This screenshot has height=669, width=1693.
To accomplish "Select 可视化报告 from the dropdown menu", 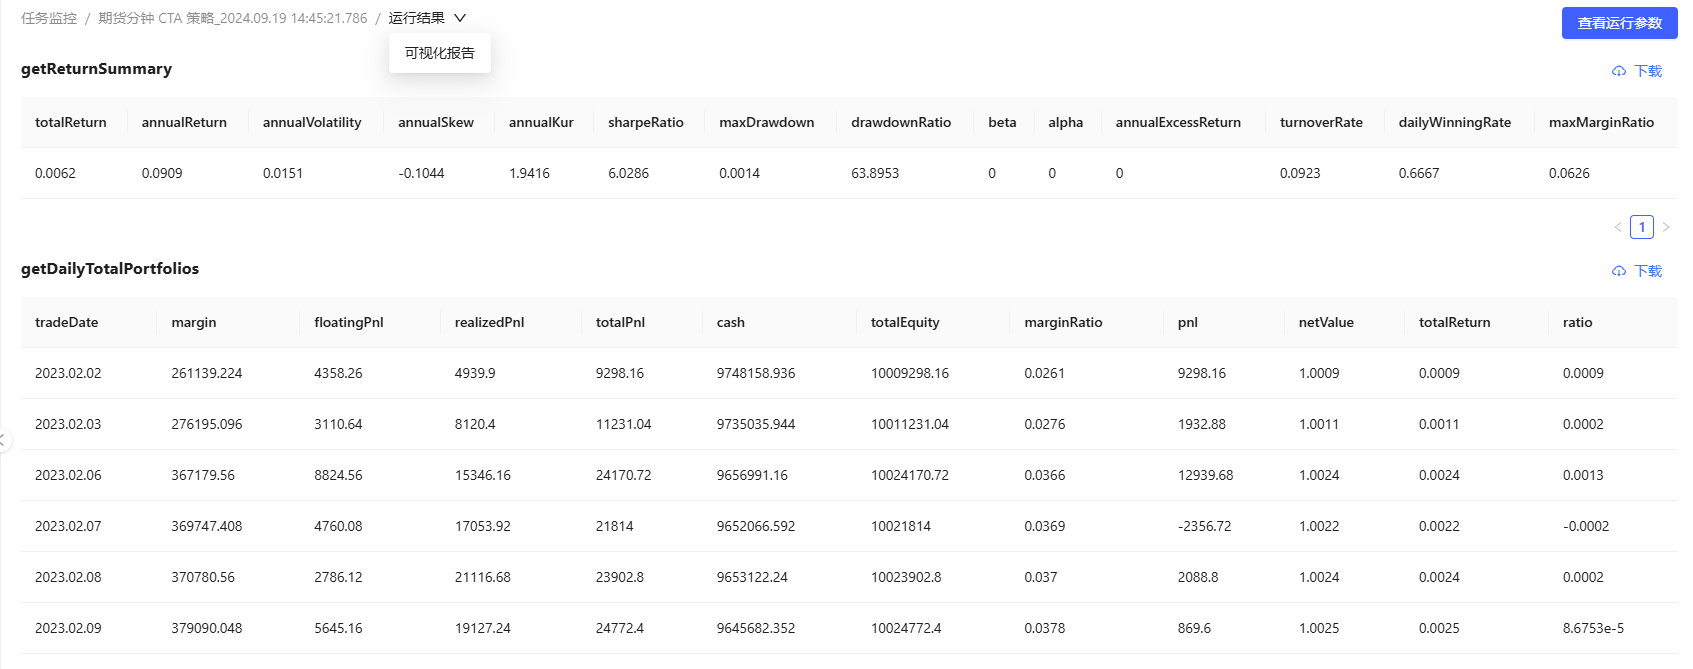I will 440,53.
